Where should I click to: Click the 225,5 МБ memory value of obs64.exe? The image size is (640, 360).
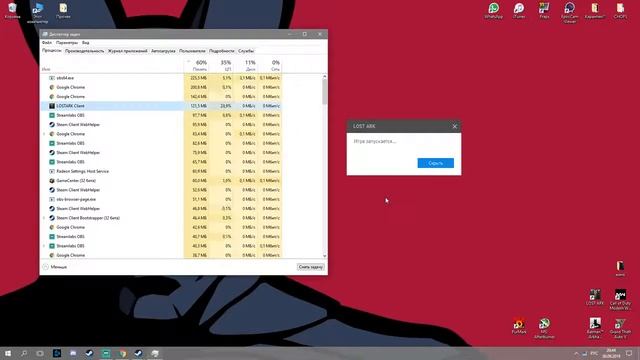click(198, 78)
